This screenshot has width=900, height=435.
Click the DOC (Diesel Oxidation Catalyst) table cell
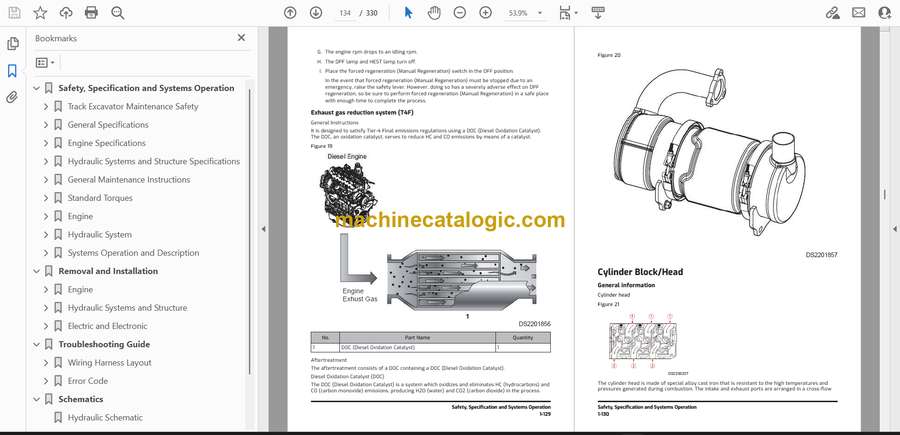click(417, 348)
